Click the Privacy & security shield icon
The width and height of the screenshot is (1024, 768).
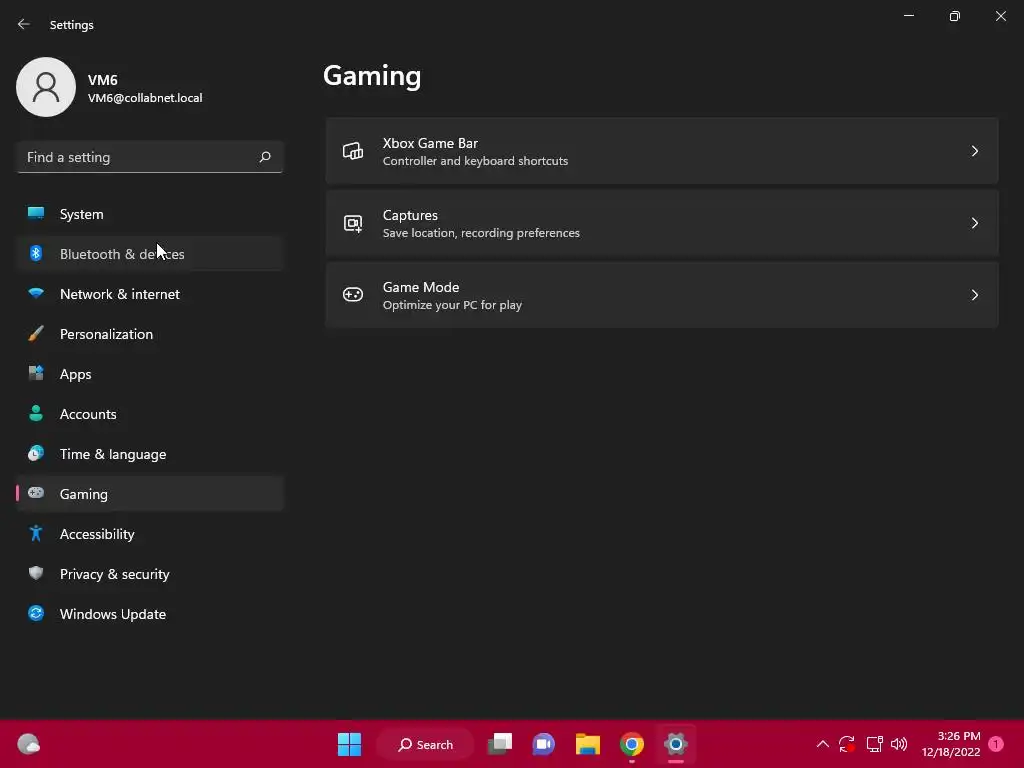pos(36,573)
